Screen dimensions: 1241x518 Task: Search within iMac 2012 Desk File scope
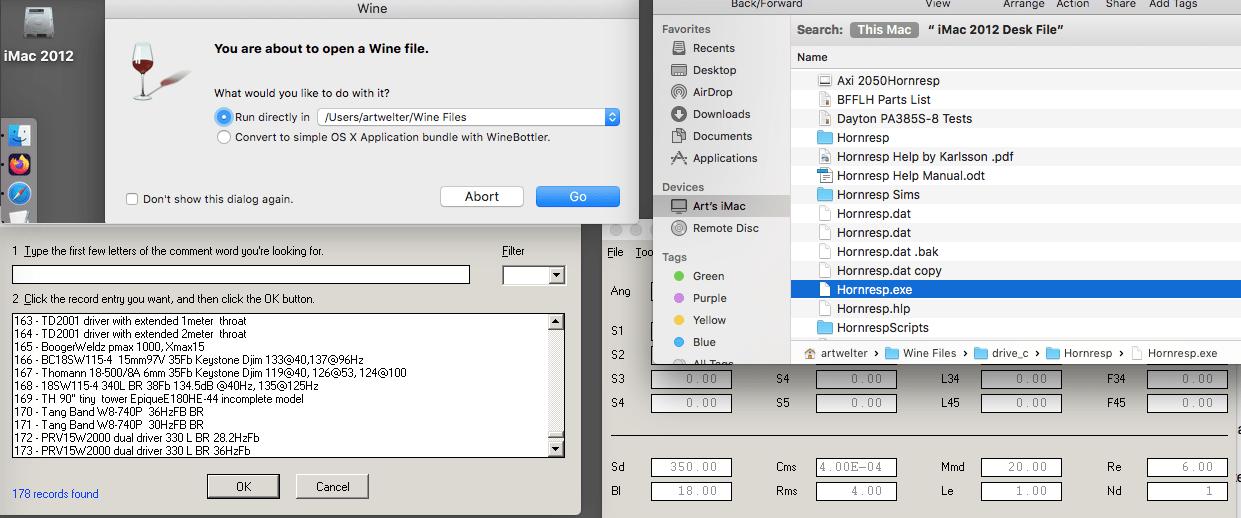[995, 29]
